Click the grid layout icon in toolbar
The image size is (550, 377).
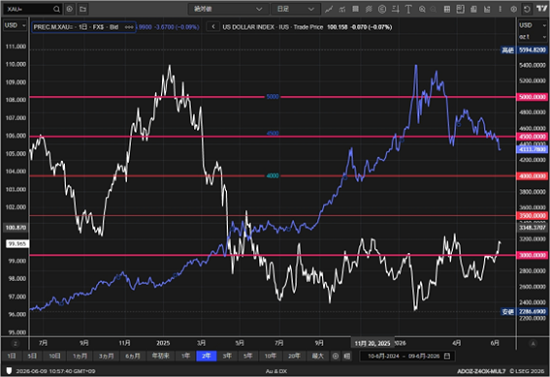(447, 9)
